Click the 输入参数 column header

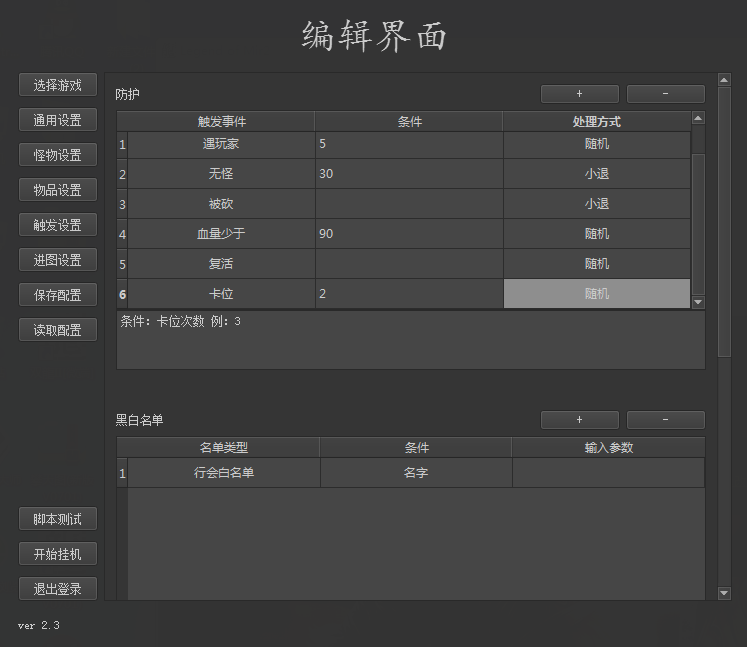(x=608, y=447)
